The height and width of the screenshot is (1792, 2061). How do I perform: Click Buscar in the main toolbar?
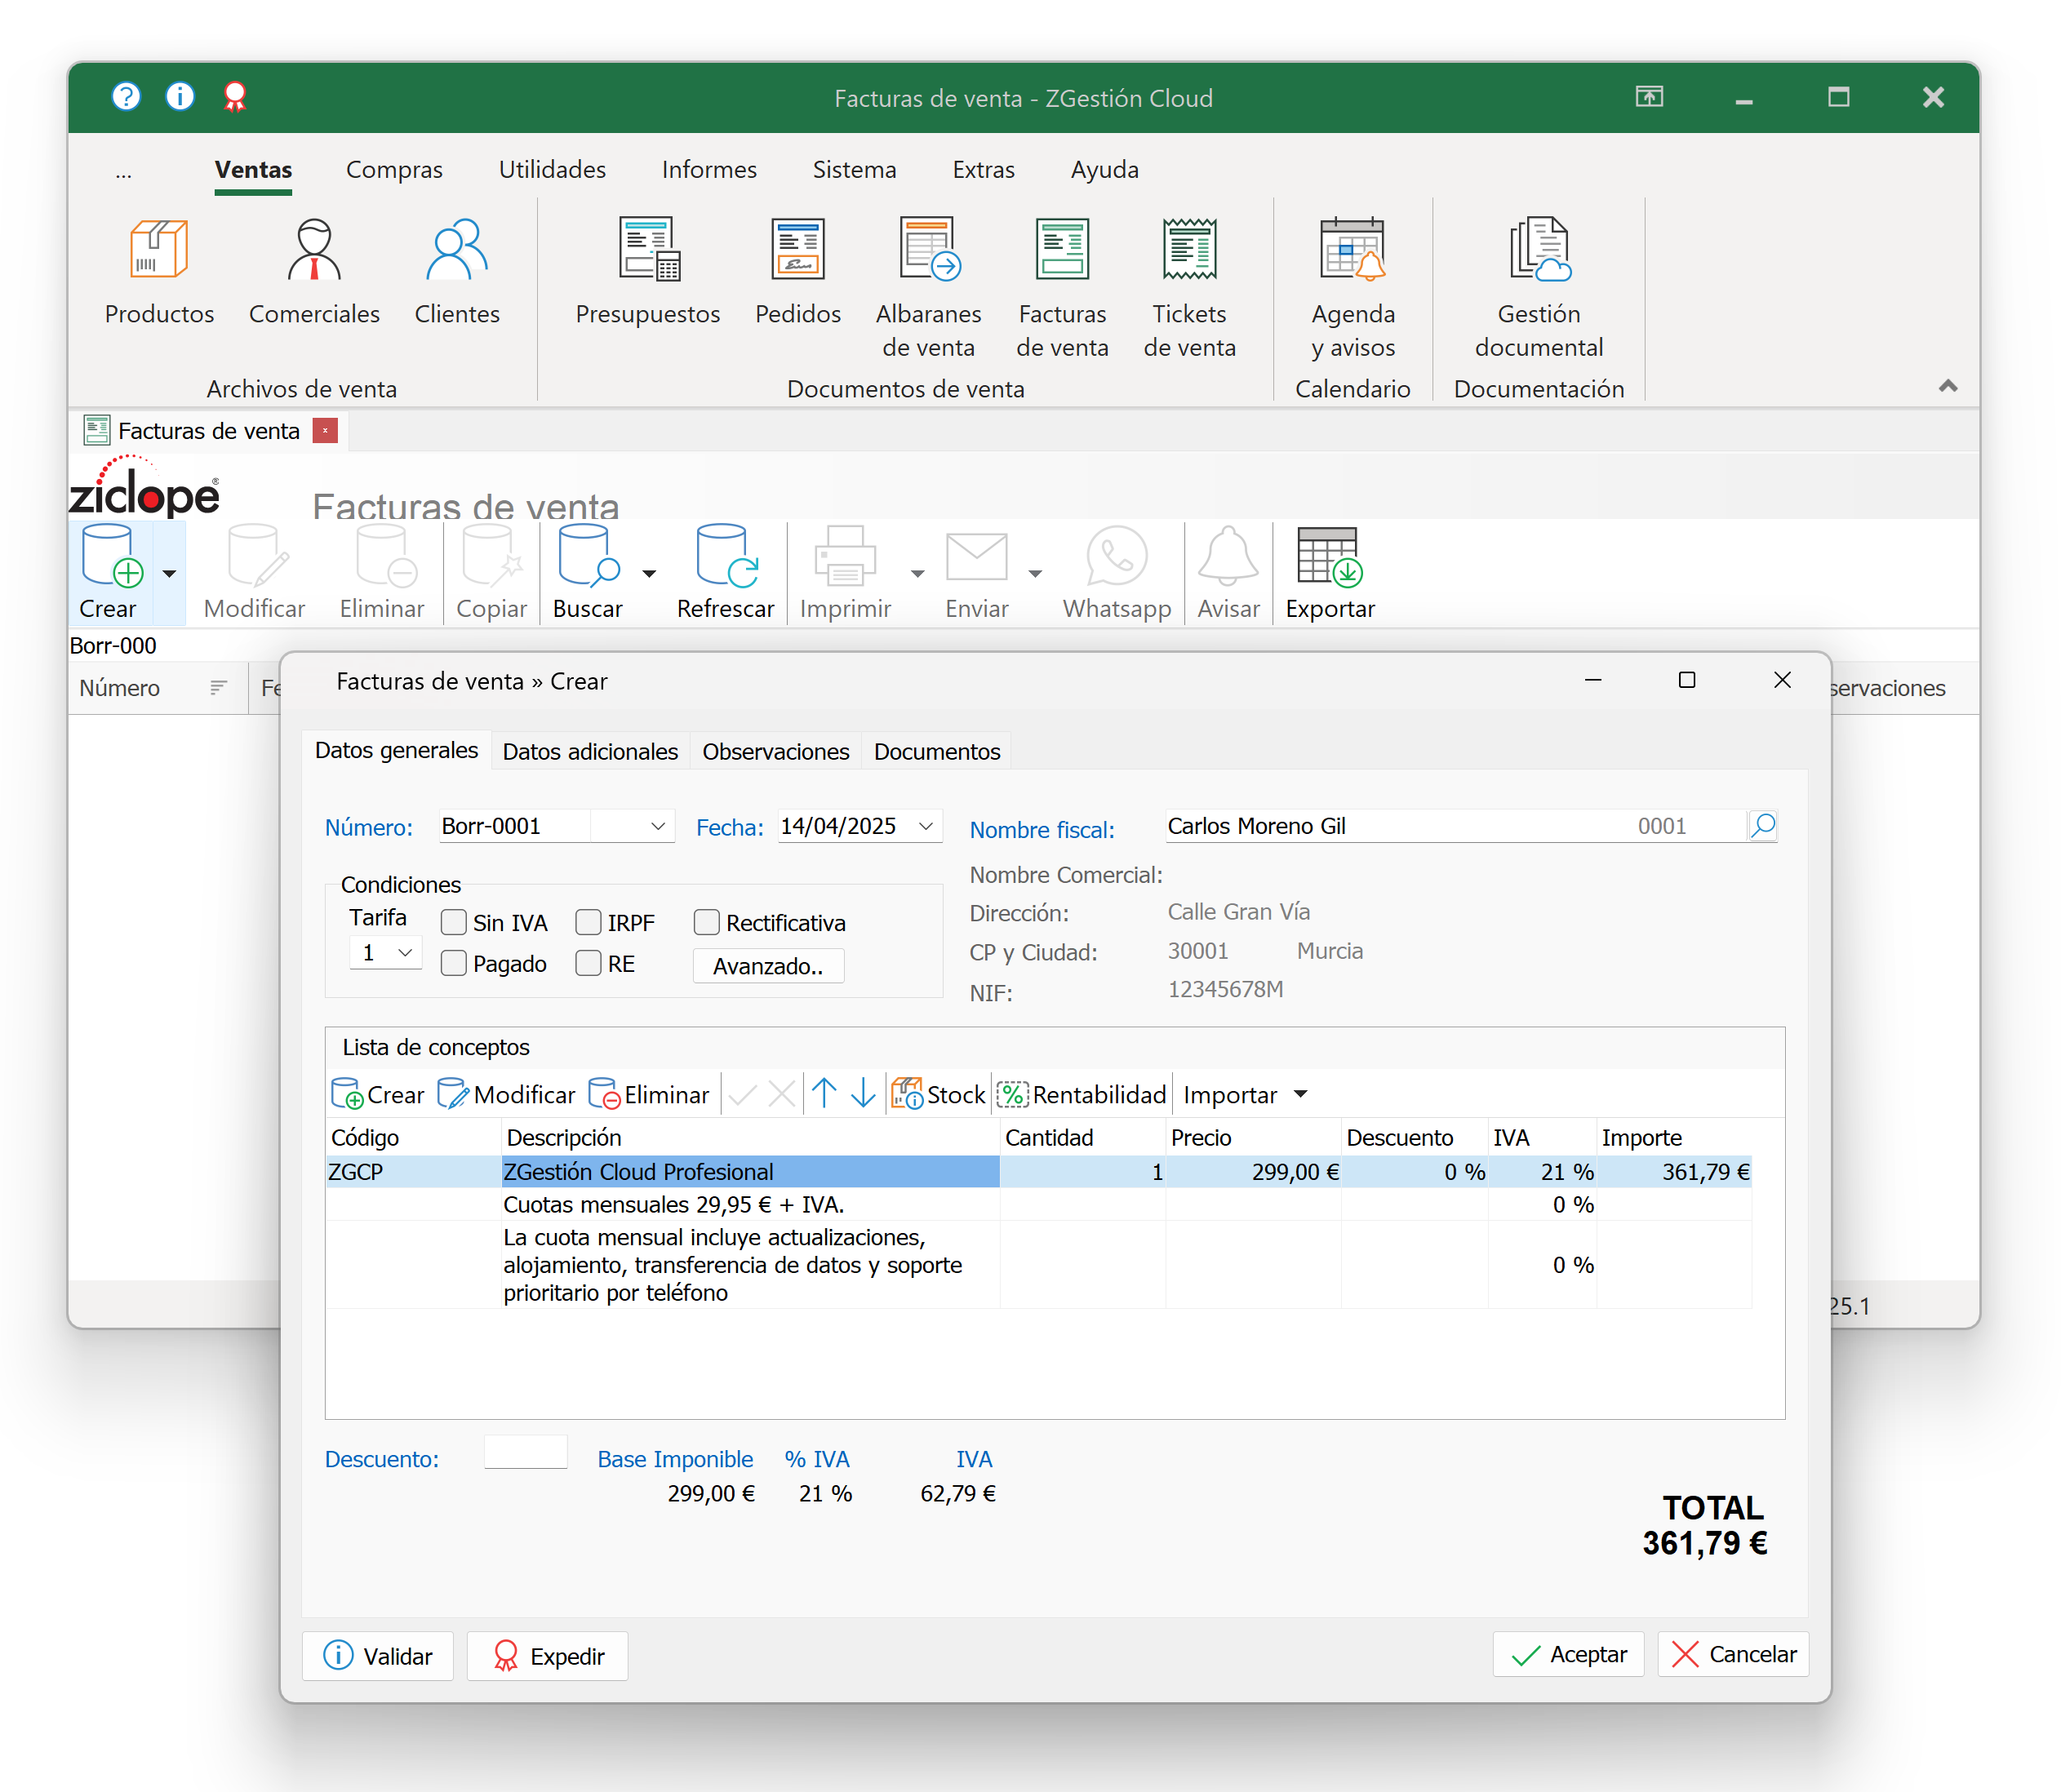tap(588, 573)
